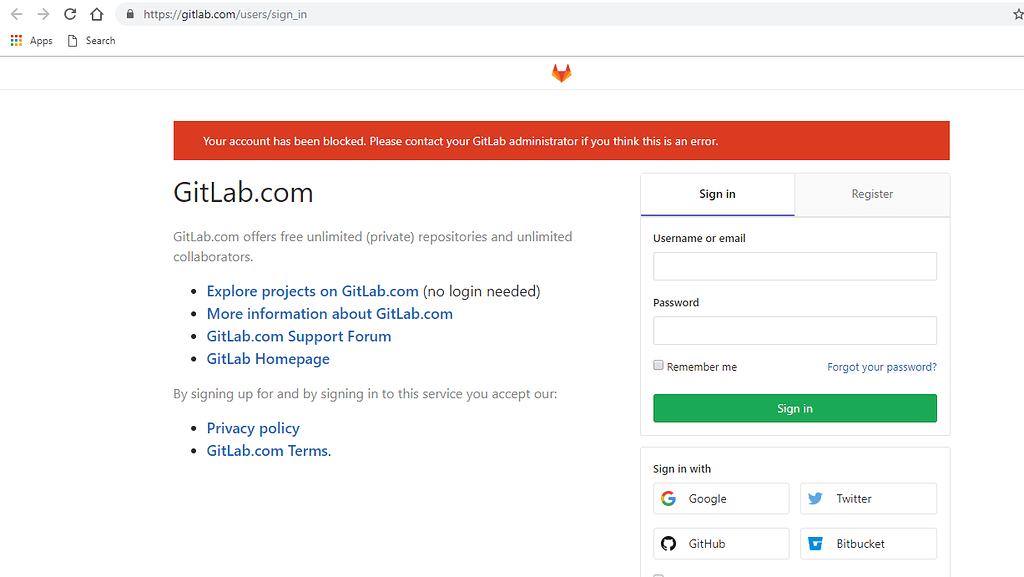Sign in with Google button

721,498
